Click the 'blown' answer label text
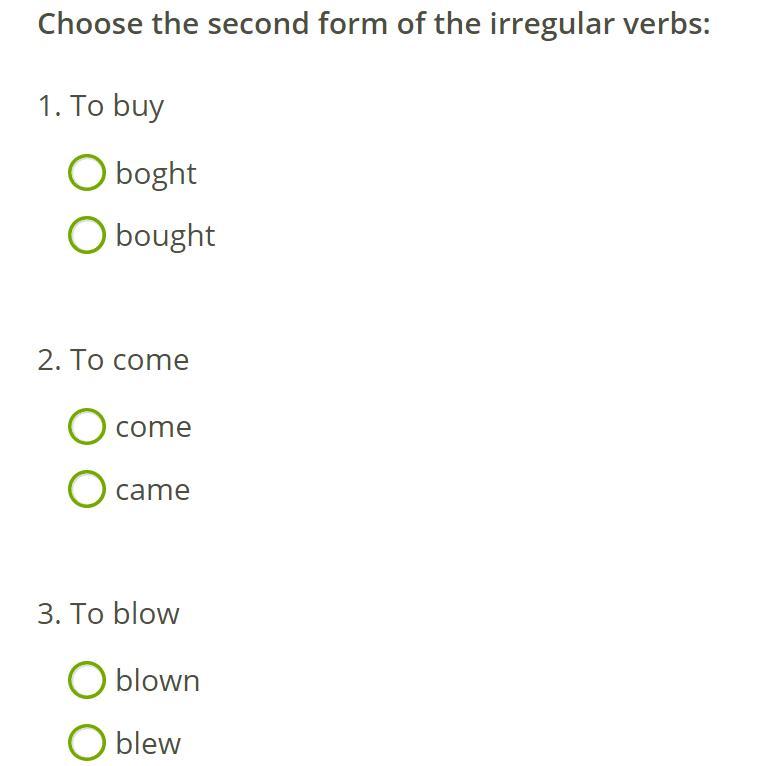The height and width of the screenshot is (766, 764). (x=158, y=680)
